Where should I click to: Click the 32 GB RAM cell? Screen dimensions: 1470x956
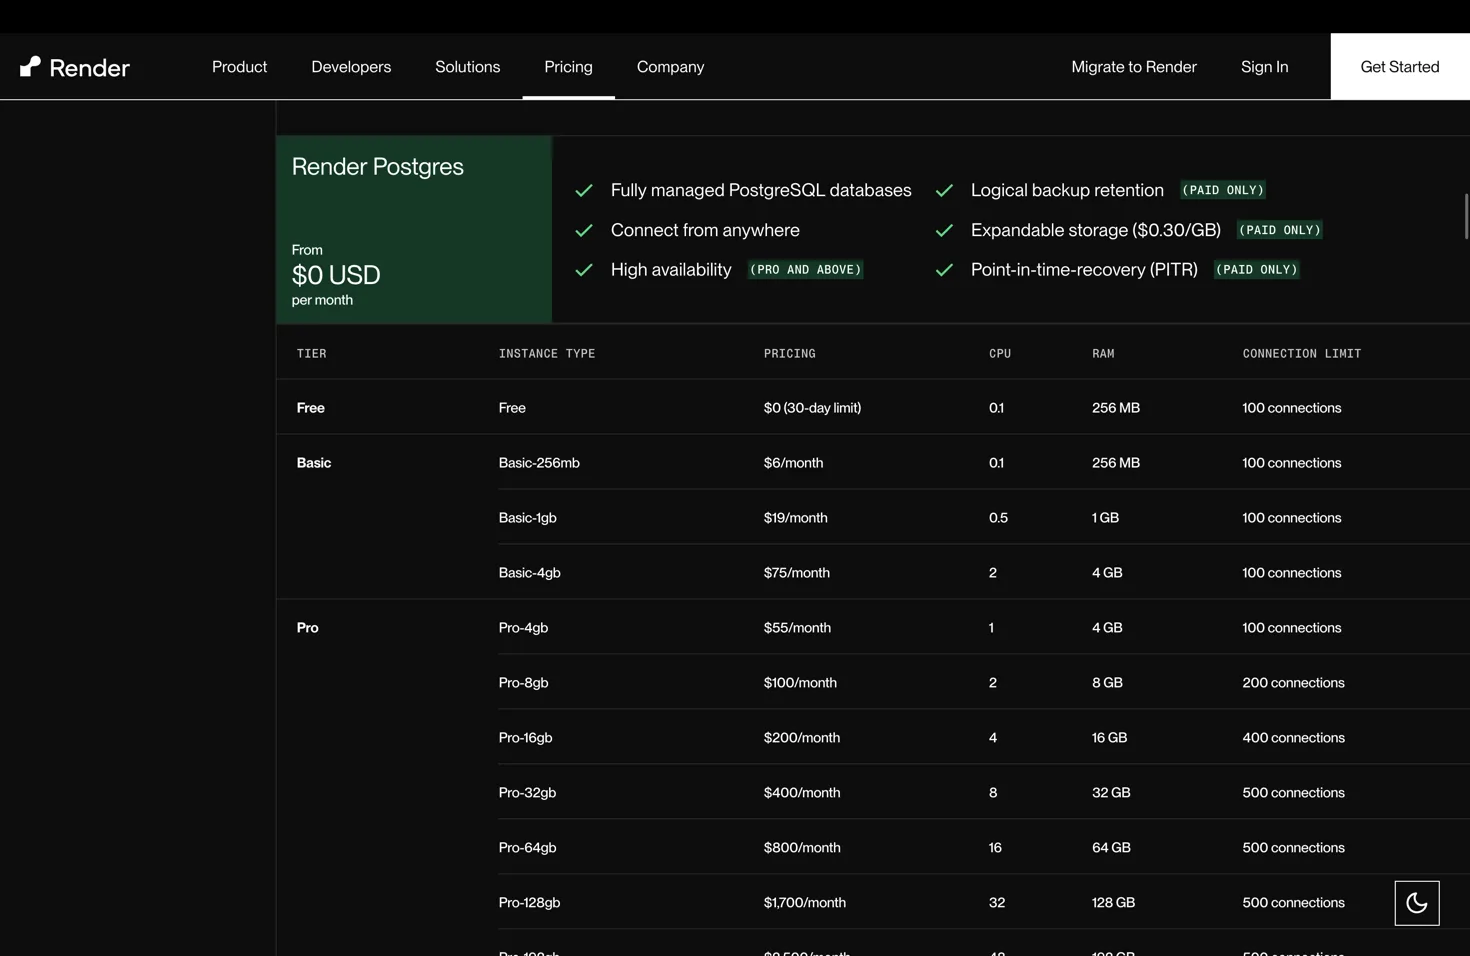[x=1111, y=793]
